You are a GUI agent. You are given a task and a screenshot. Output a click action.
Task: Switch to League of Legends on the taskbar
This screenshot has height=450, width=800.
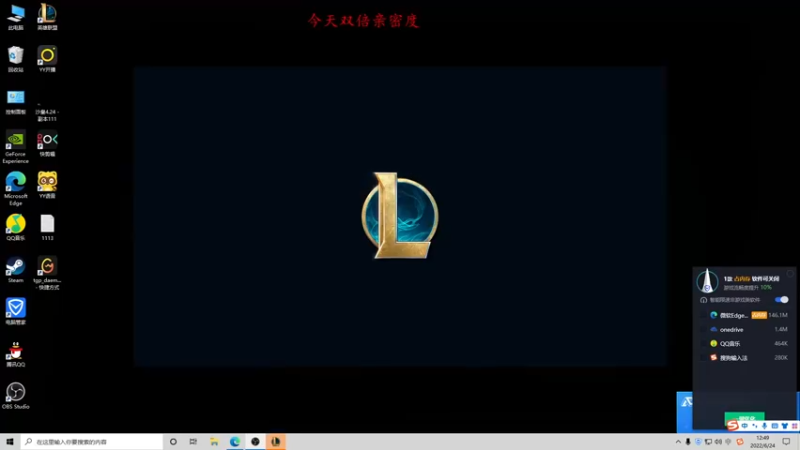[276, 442]
